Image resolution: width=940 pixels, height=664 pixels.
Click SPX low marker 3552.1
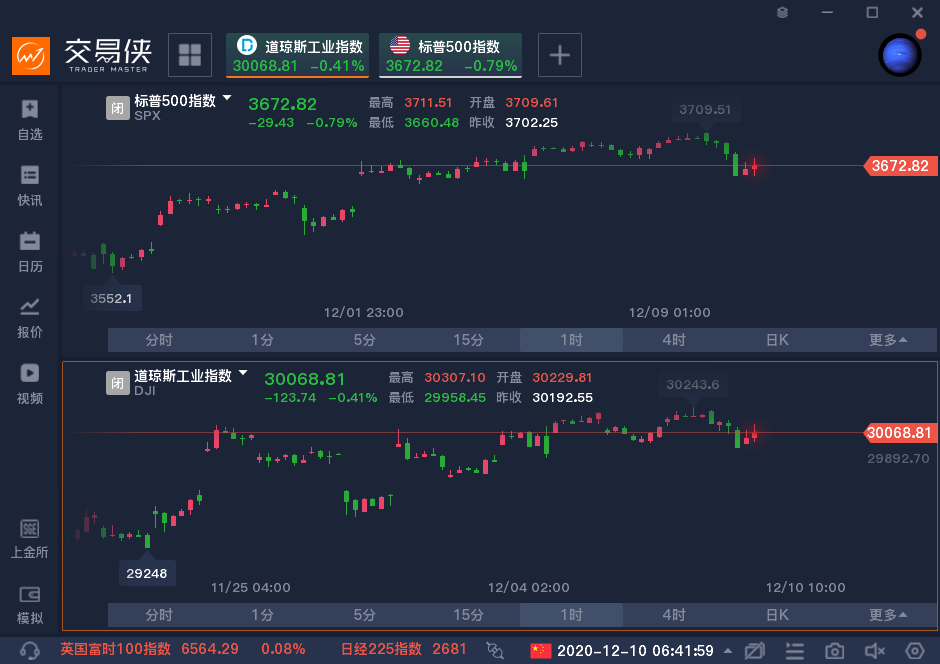(x=112, y=298)
